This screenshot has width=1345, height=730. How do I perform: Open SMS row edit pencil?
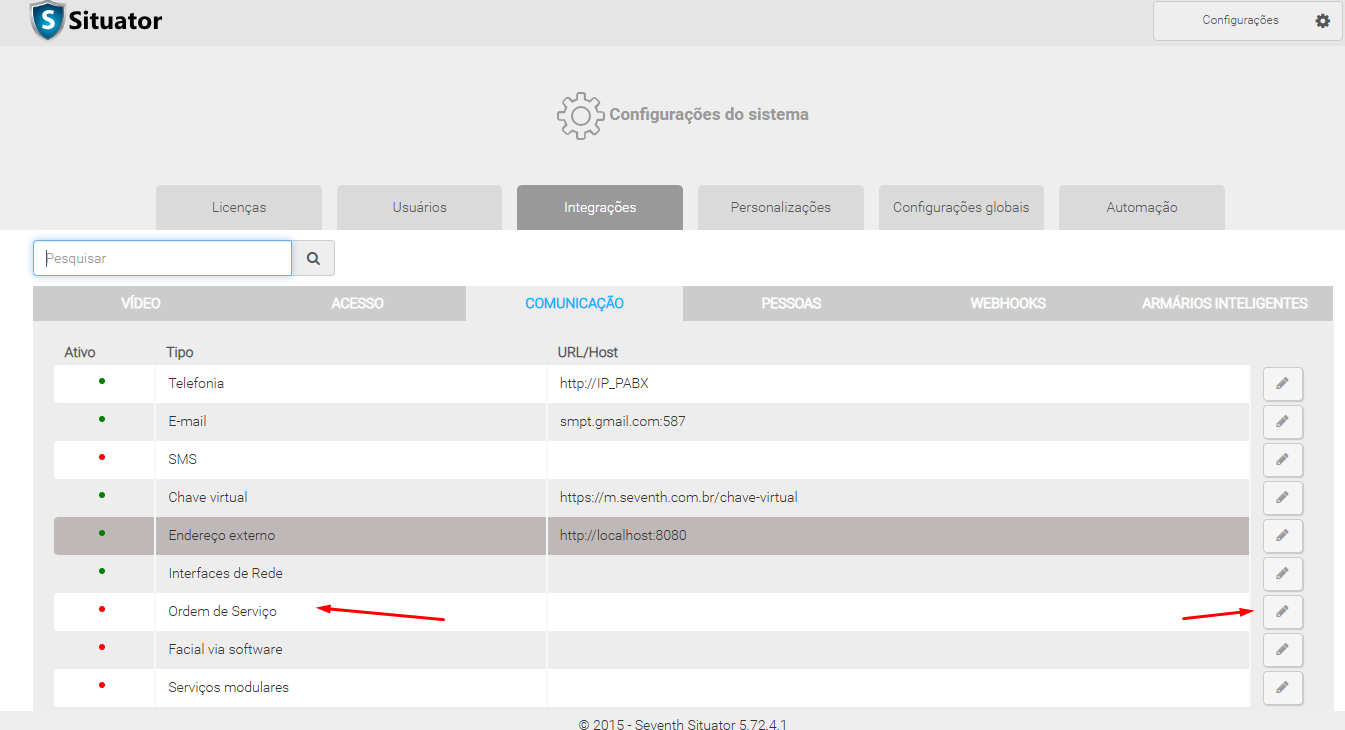point(1282,460)
